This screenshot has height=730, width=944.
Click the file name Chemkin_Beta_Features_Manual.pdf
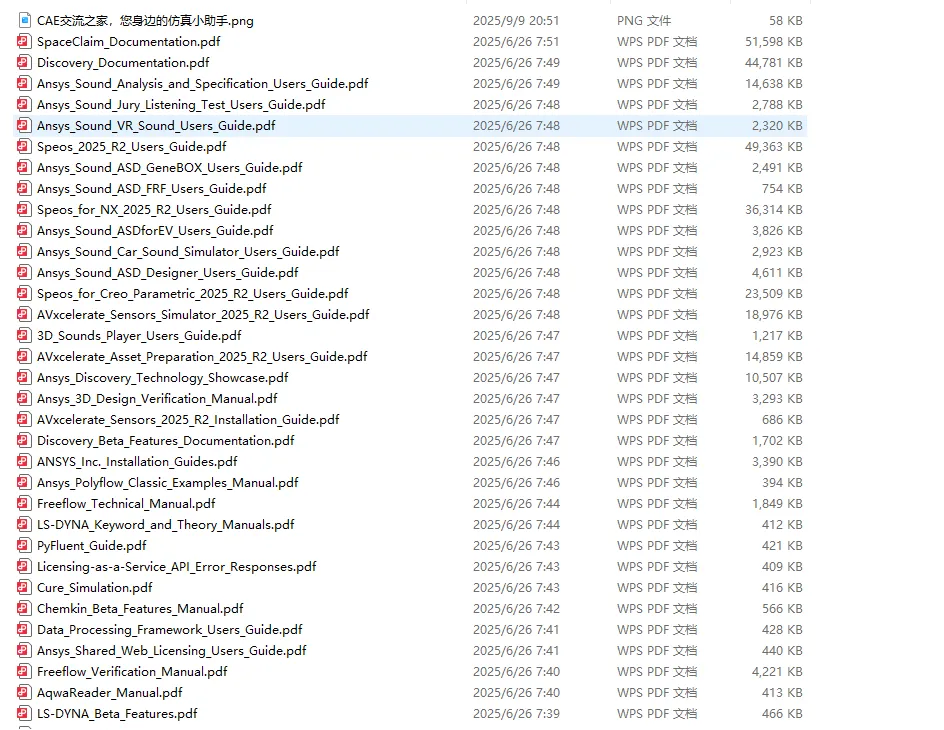point(140,608)
